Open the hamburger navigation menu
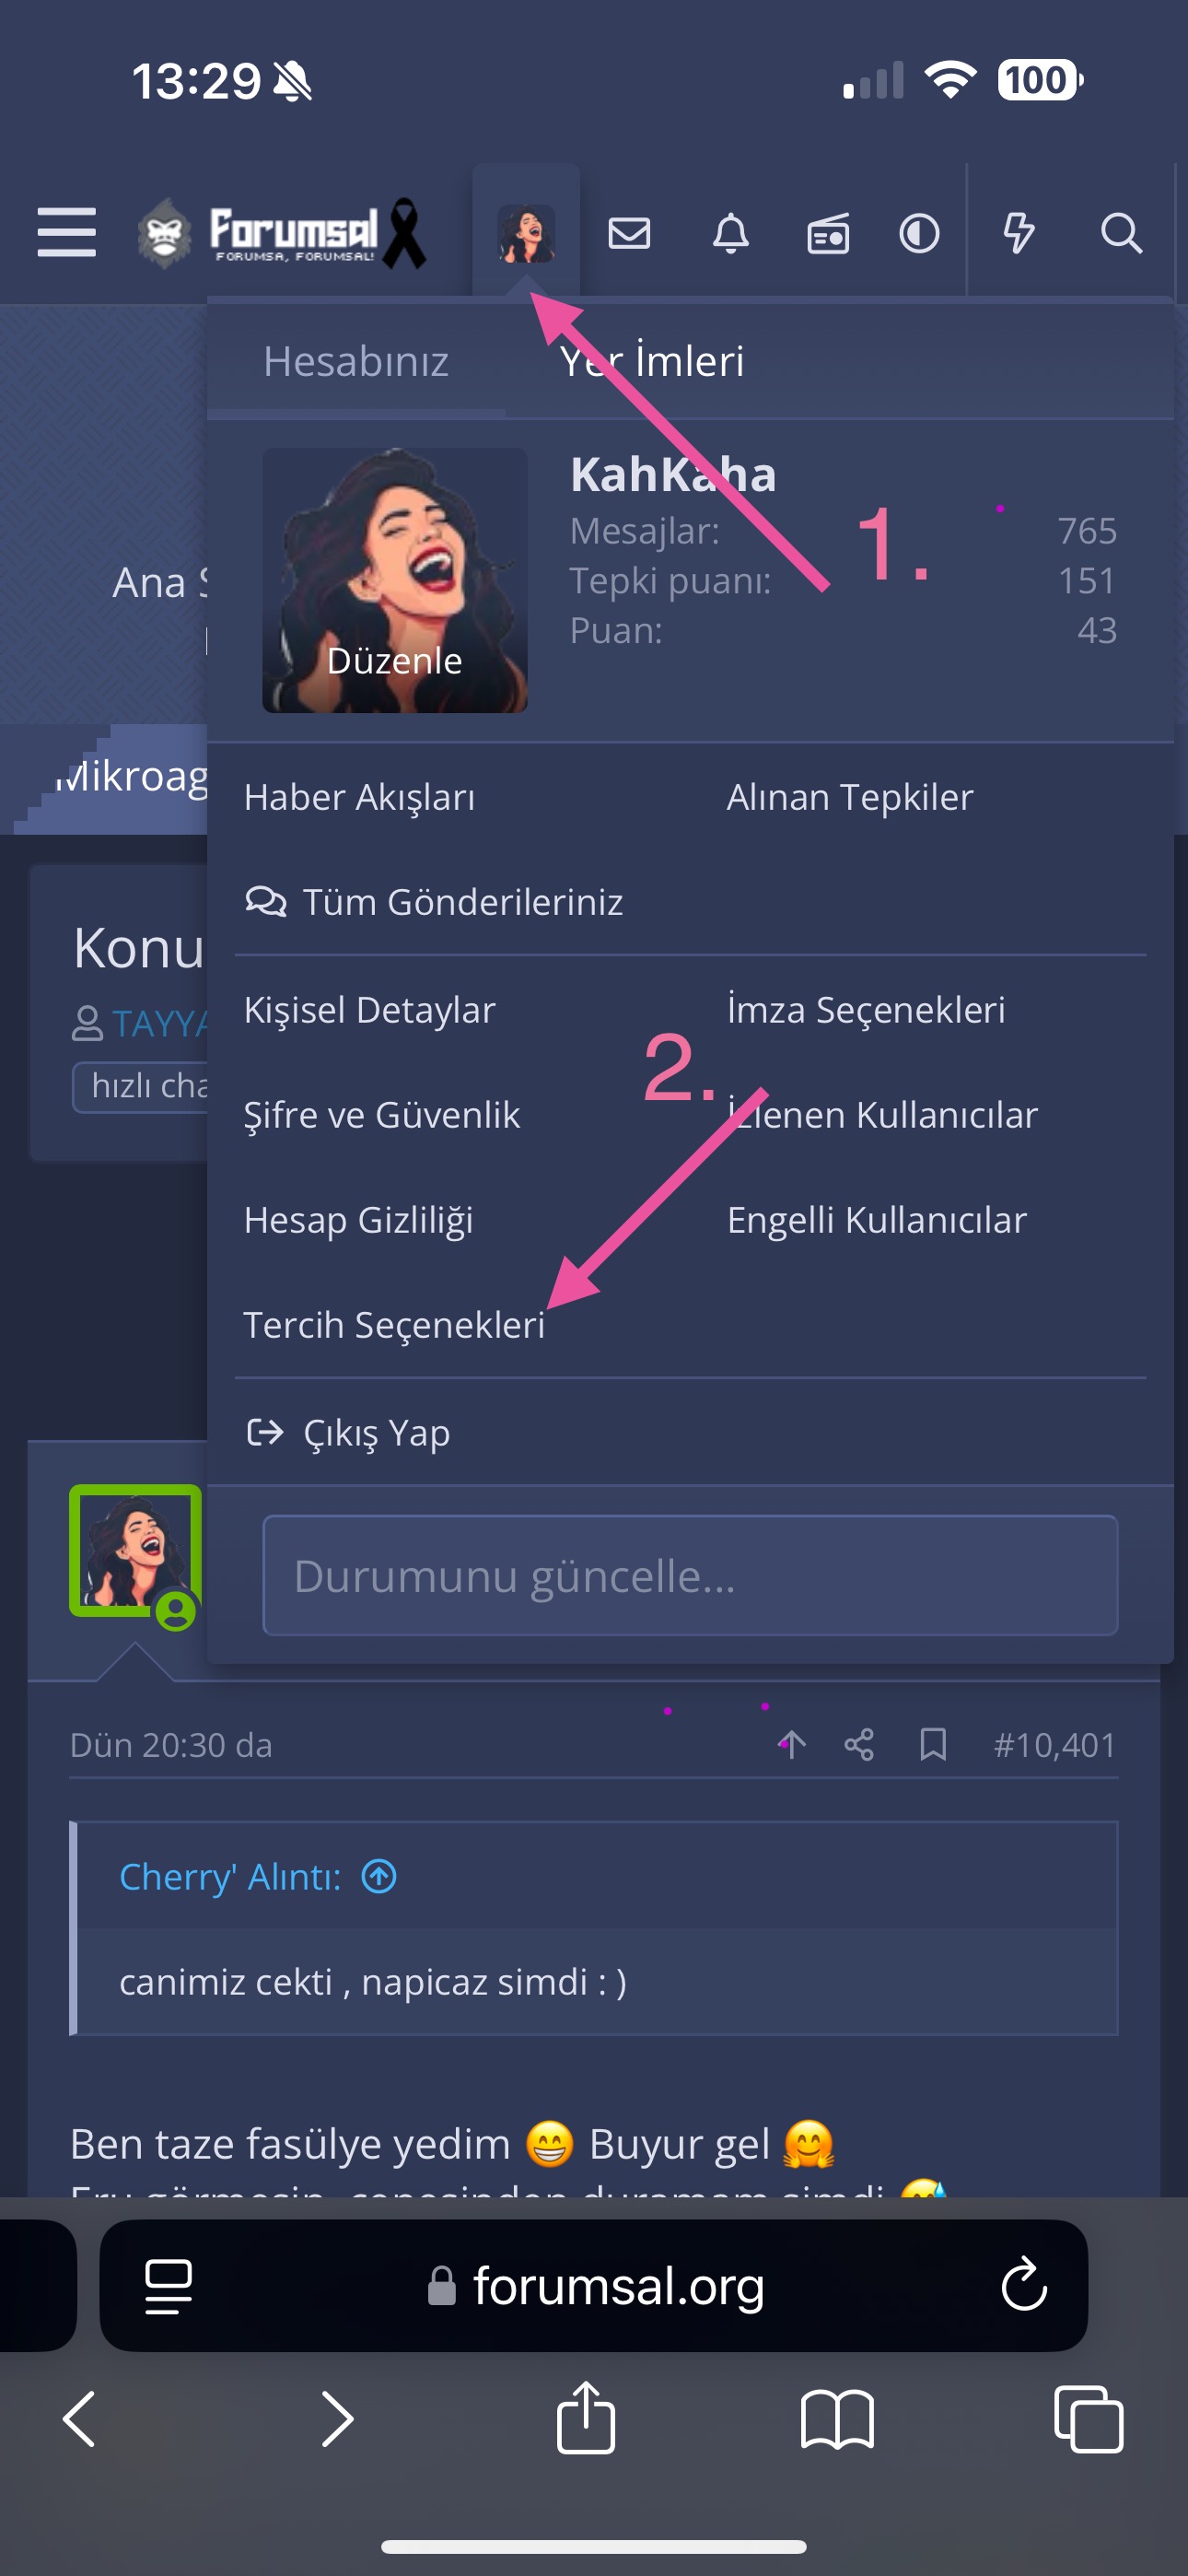 66,232
